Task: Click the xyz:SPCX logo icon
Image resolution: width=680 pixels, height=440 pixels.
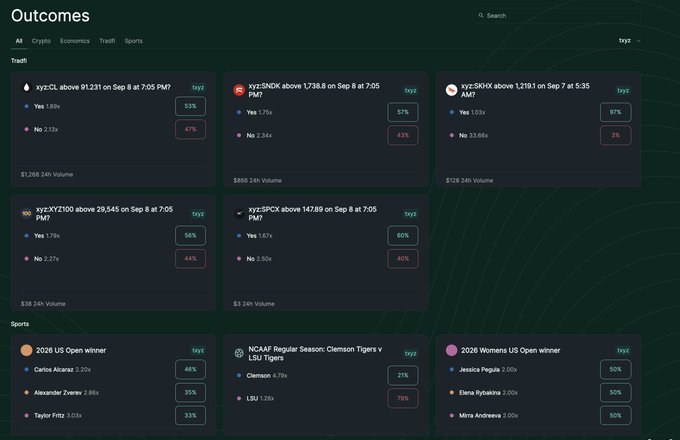Action: tap(239, 213)
